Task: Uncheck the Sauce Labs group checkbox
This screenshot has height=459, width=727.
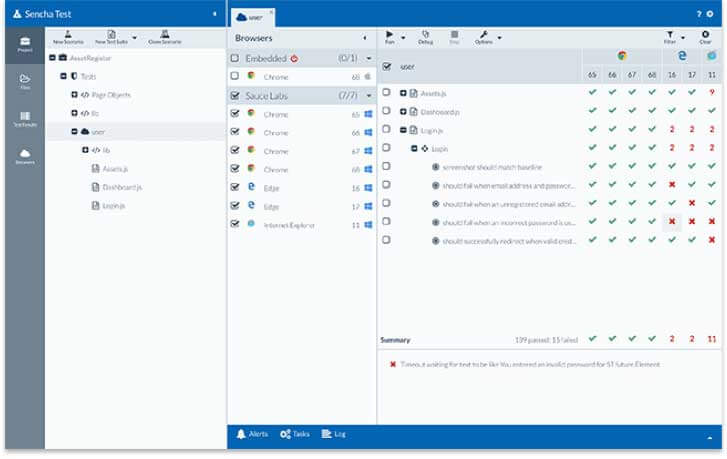Action: pyautogui.click(x=235, y=96)
